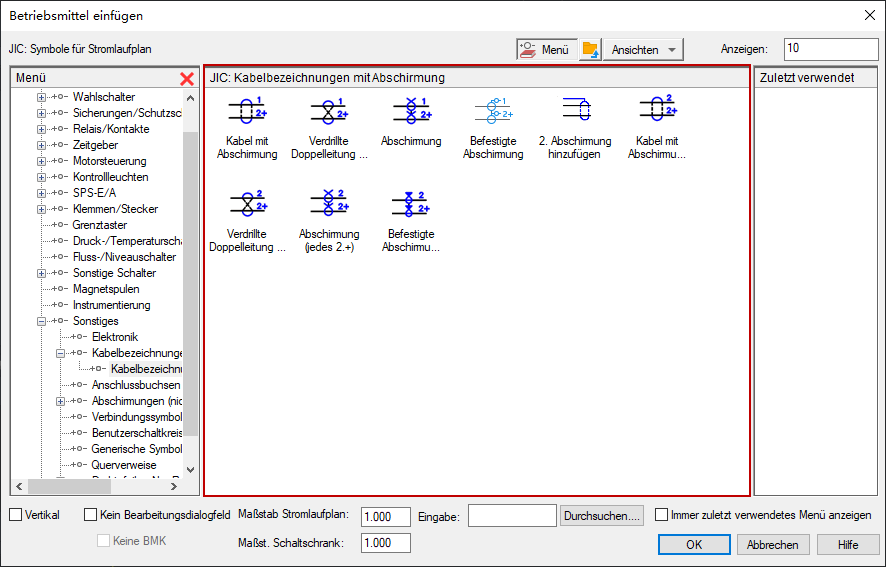The width and height of the screenshot is (886, 567).
Task: Collapse the Kabelbezeichnungen parent node
Action: coord(60,353)
